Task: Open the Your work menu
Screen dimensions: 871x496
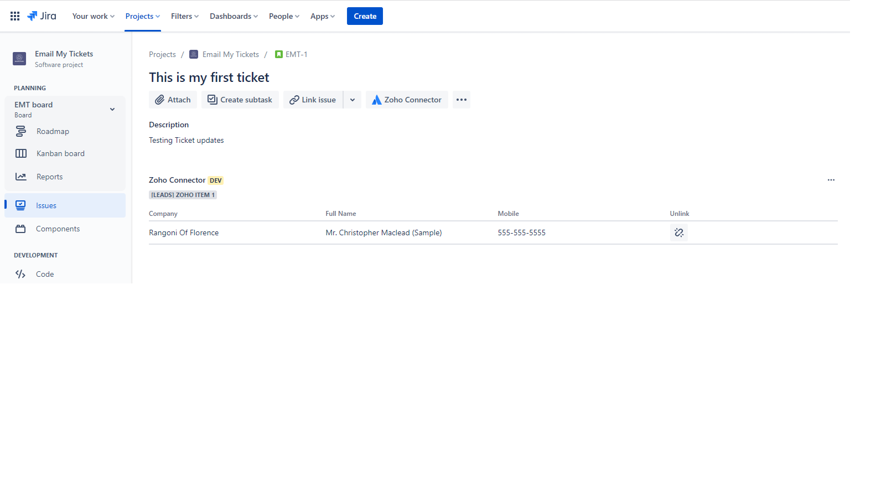Action: (93, 16)
